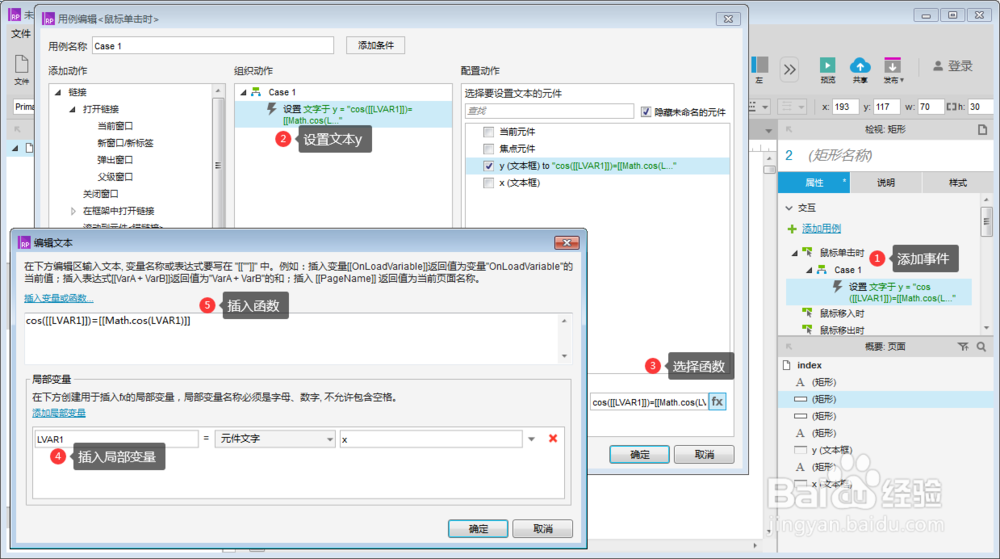Screen dimensions: 1000x559
Task: Expand 在框架中打开链接 node
Action: click(x=73, y=211)
